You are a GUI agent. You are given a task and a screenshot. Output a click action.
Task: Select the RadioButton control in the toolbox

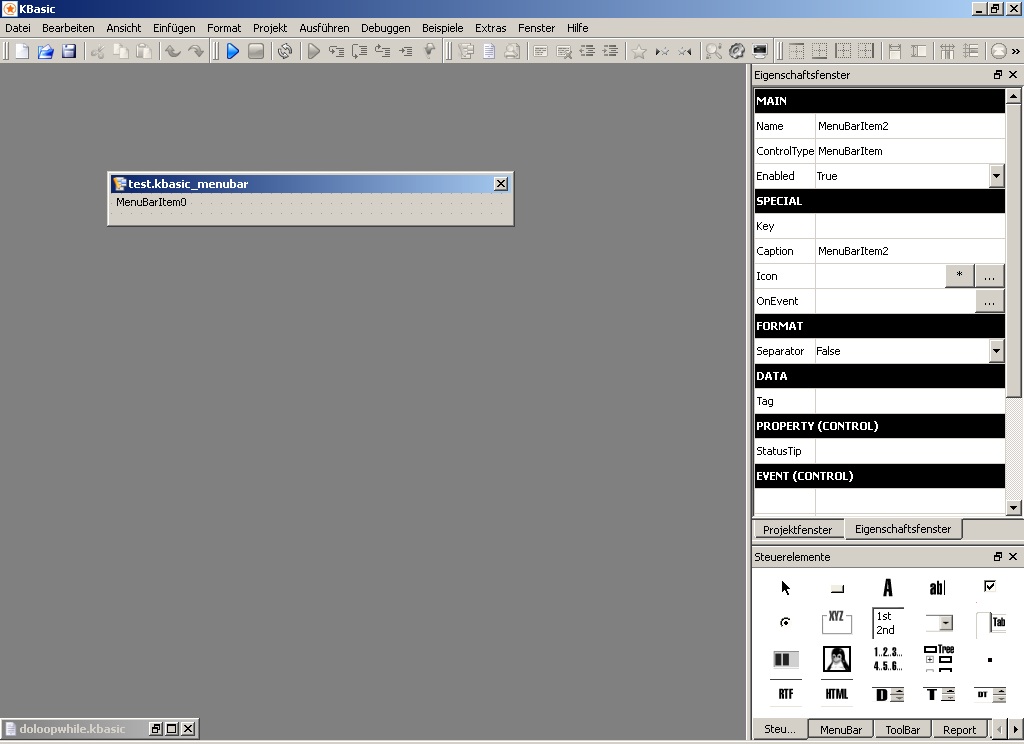point(785,622)
